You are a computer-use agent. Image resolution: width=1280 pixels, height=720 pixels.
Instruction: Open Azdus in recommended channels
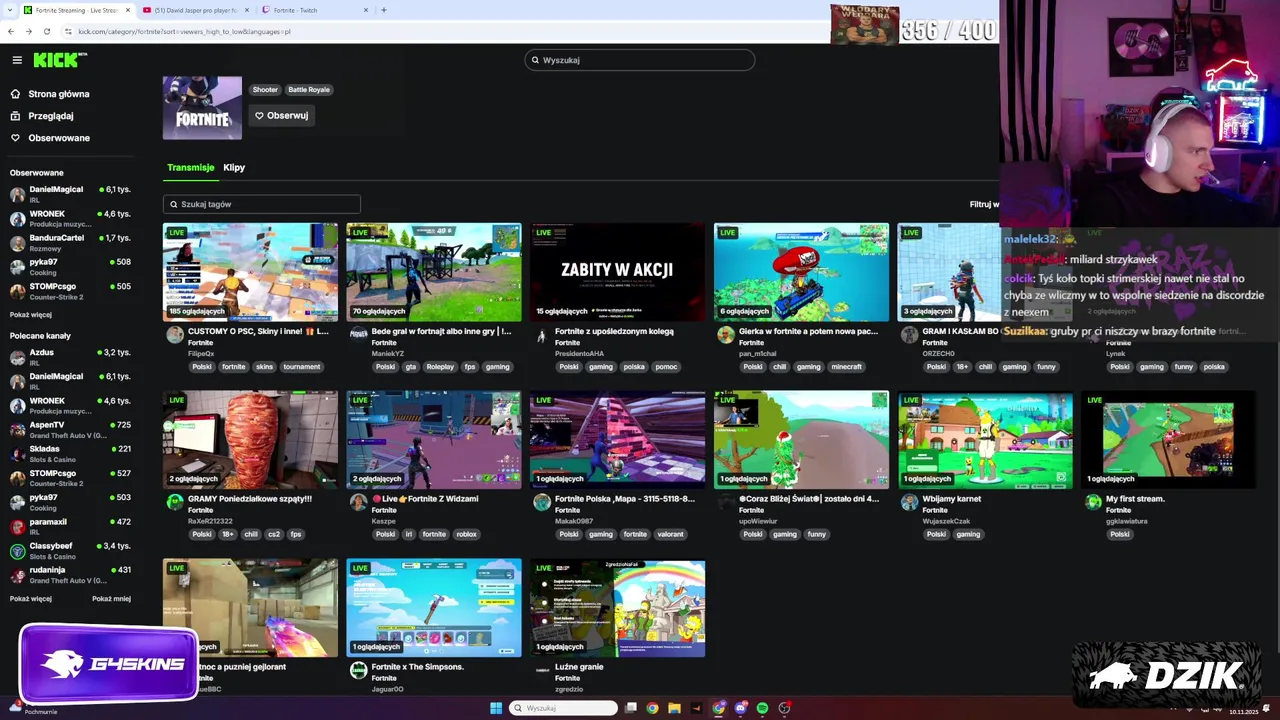point(70,357)
